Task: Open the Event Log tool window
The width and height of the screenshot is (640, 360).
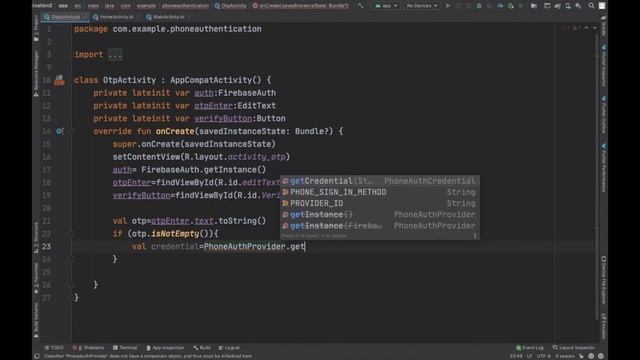Action: coord(530,348)
